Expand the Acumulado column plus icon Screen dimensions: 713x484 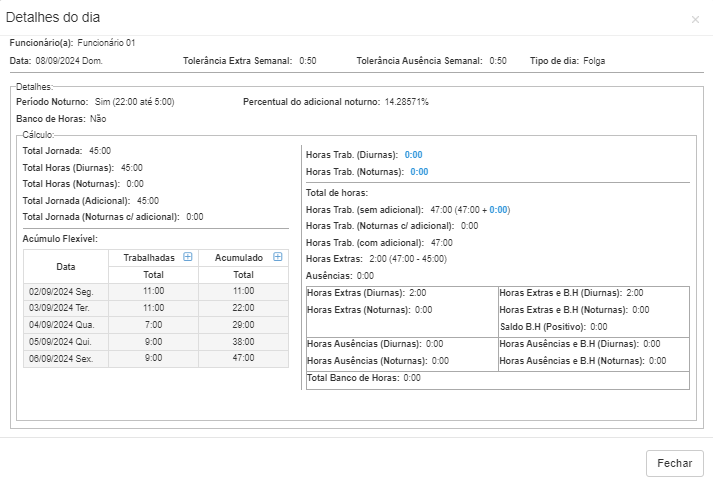click(x=278, y=257)
